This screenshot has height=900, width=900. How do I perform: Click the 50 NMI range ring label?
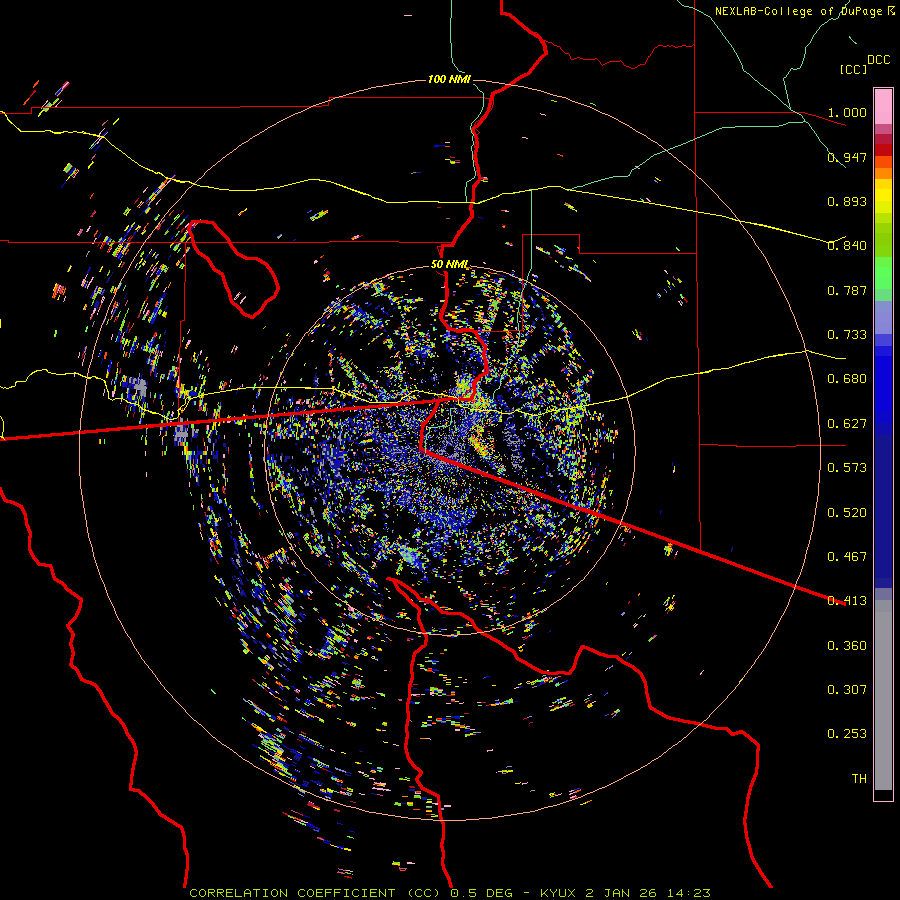[449, 264]
